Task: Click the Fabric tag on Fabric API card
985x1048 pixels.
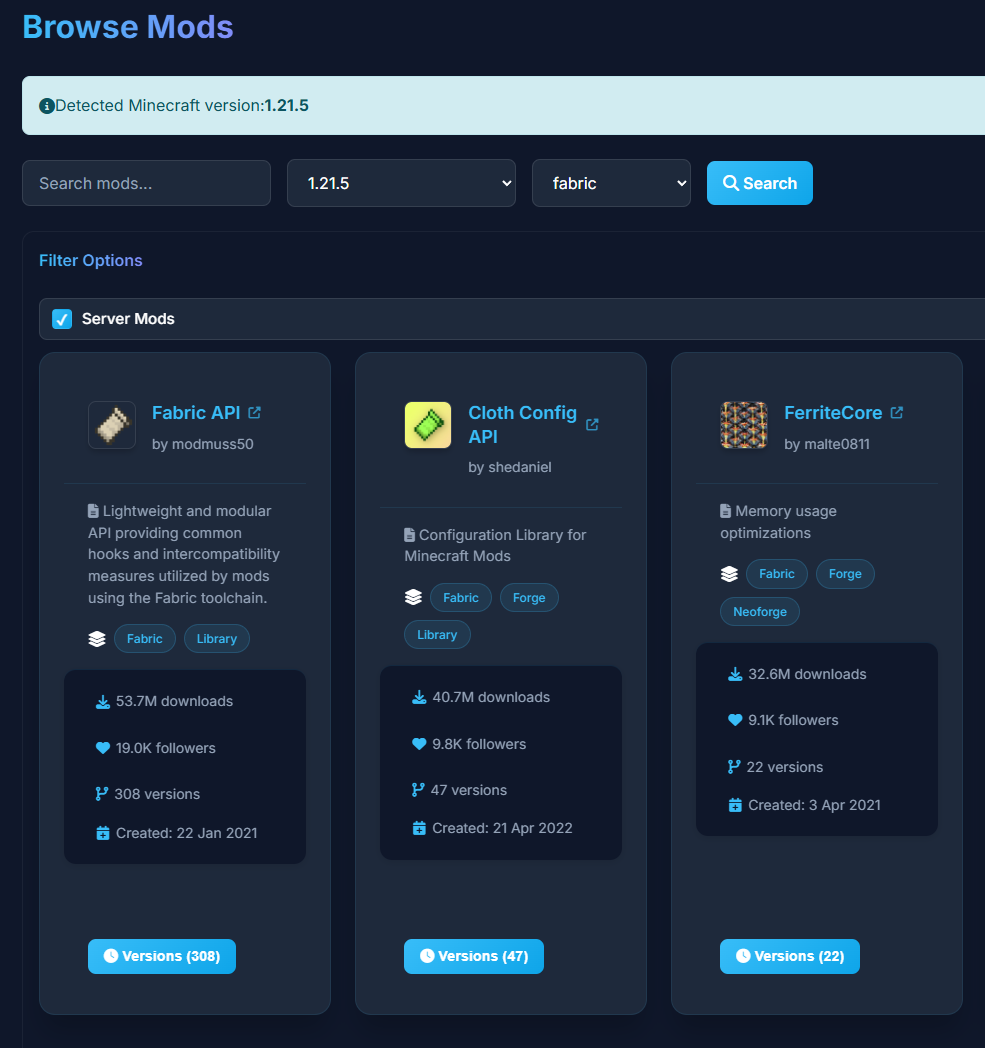Action: point(145,639)
